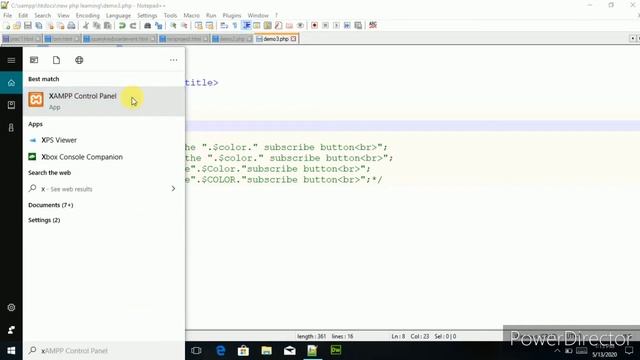Click the spell check ABC icon
This screenshot has height=360, width=640.
pos(373,25)
